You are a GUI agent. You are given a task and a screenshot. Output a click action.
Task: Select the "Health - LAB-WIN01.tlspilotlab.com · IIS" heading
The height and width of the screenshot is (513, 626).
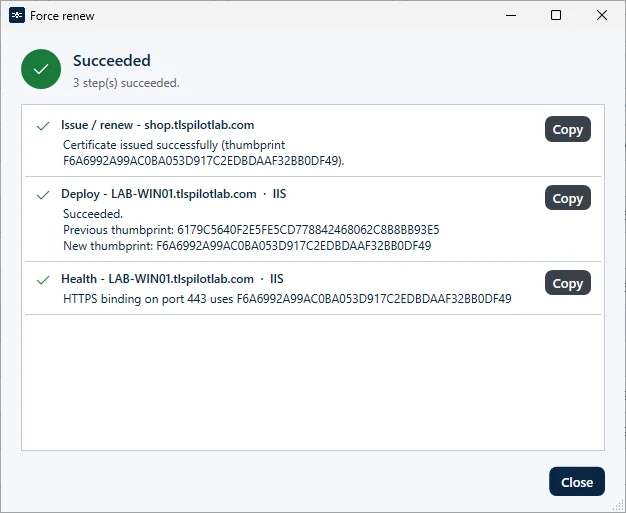tap(172, 279)
